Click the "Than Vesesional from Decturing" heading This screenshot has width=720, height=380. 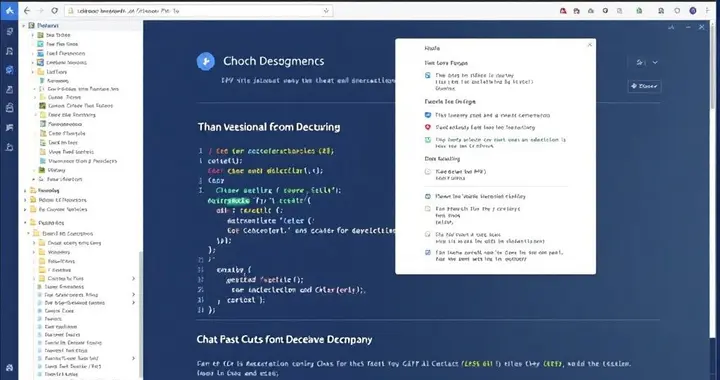[269, 127]
